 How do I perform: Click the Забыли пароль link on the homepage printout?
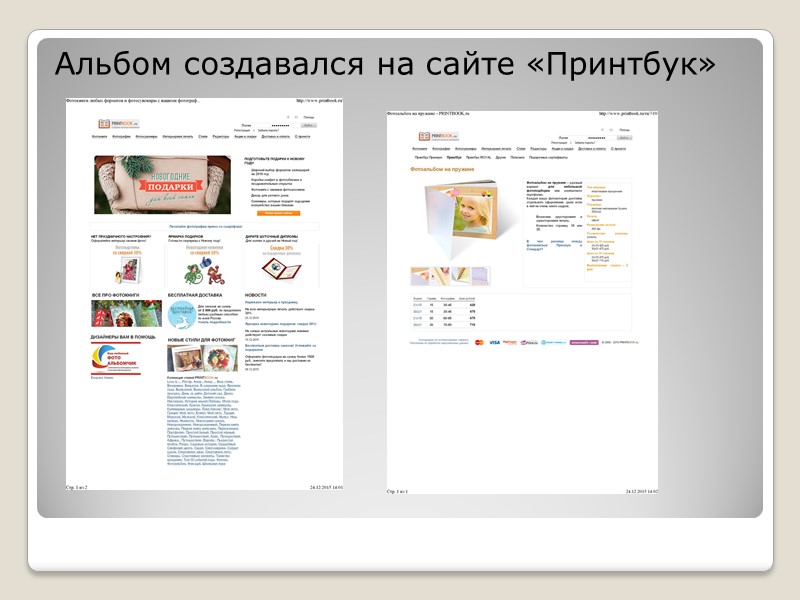pyautogui.click(x=268, y=131)
